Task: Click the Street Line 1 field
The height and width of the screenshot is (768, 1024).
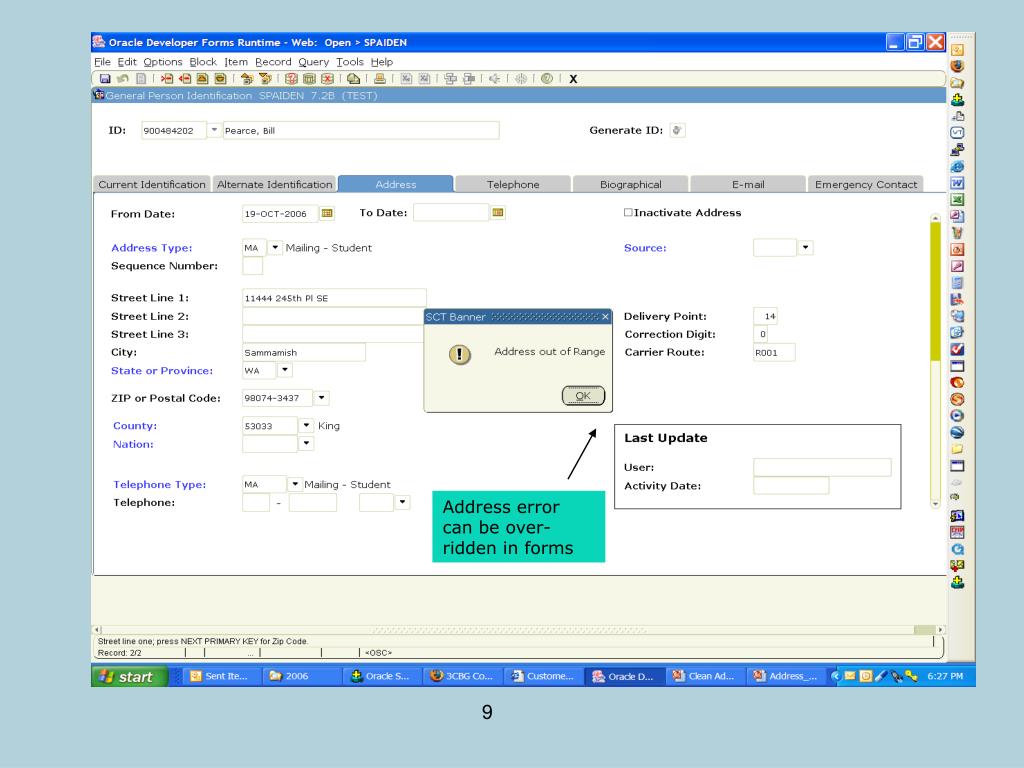Action: tap(334, 298)
